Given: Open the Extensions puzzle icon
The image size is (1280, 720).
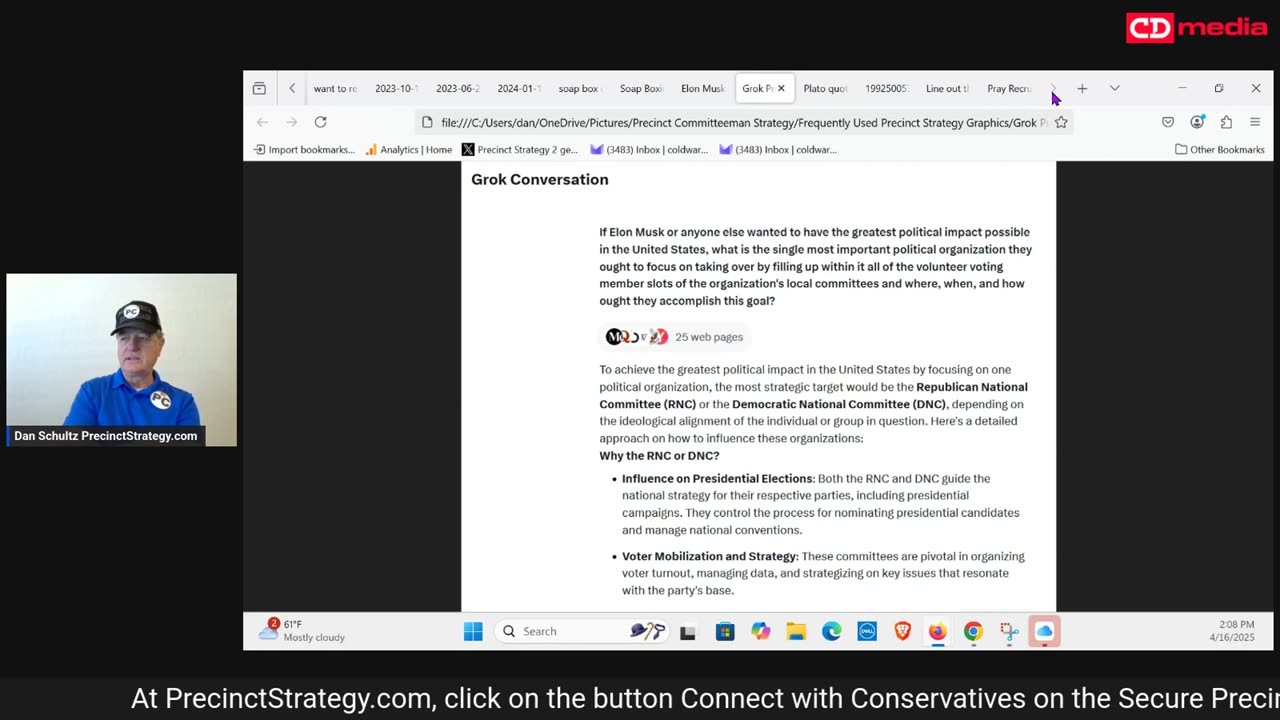Looking at the screenshot, I should click(x=1226, y=122).
